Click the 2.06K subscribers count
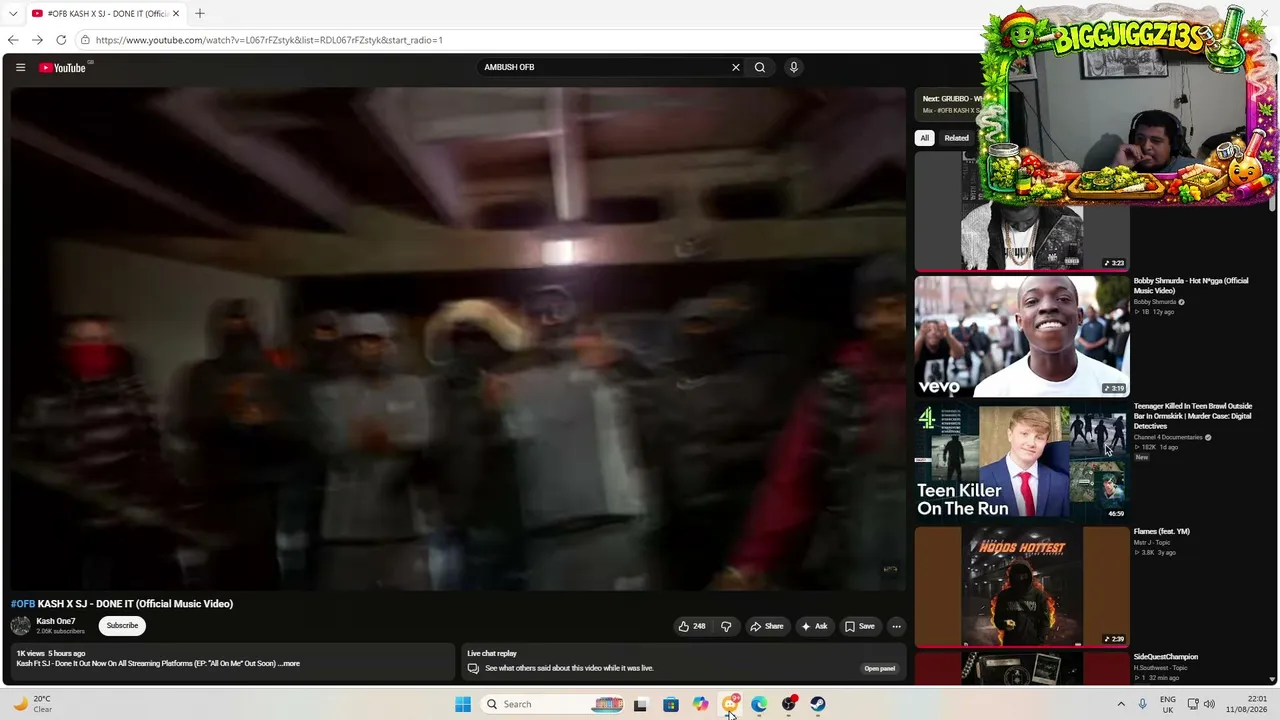Screen dimensions: 1280x720 click(60, 632)
